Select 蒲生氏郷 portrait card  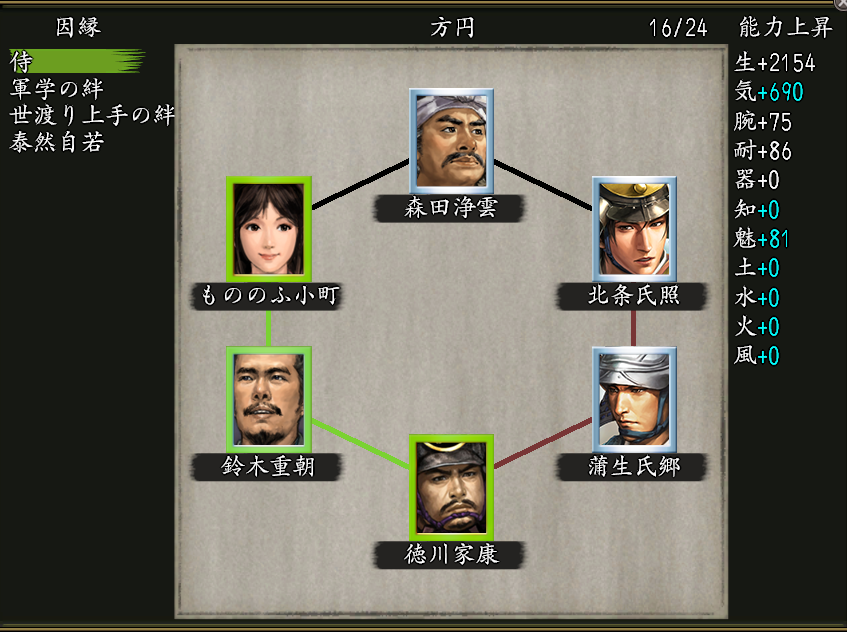(634, 400)
